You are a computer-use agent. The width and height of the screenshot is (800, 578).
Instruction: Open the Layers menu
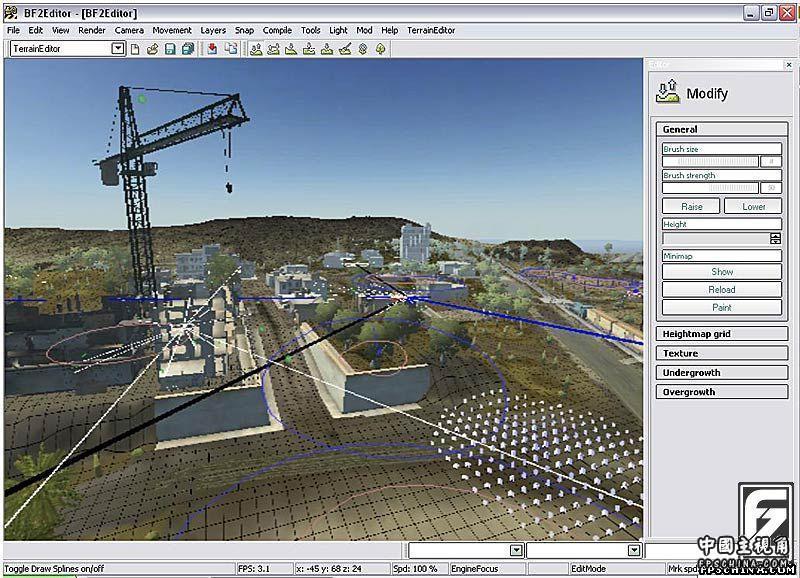coord(213,30)
